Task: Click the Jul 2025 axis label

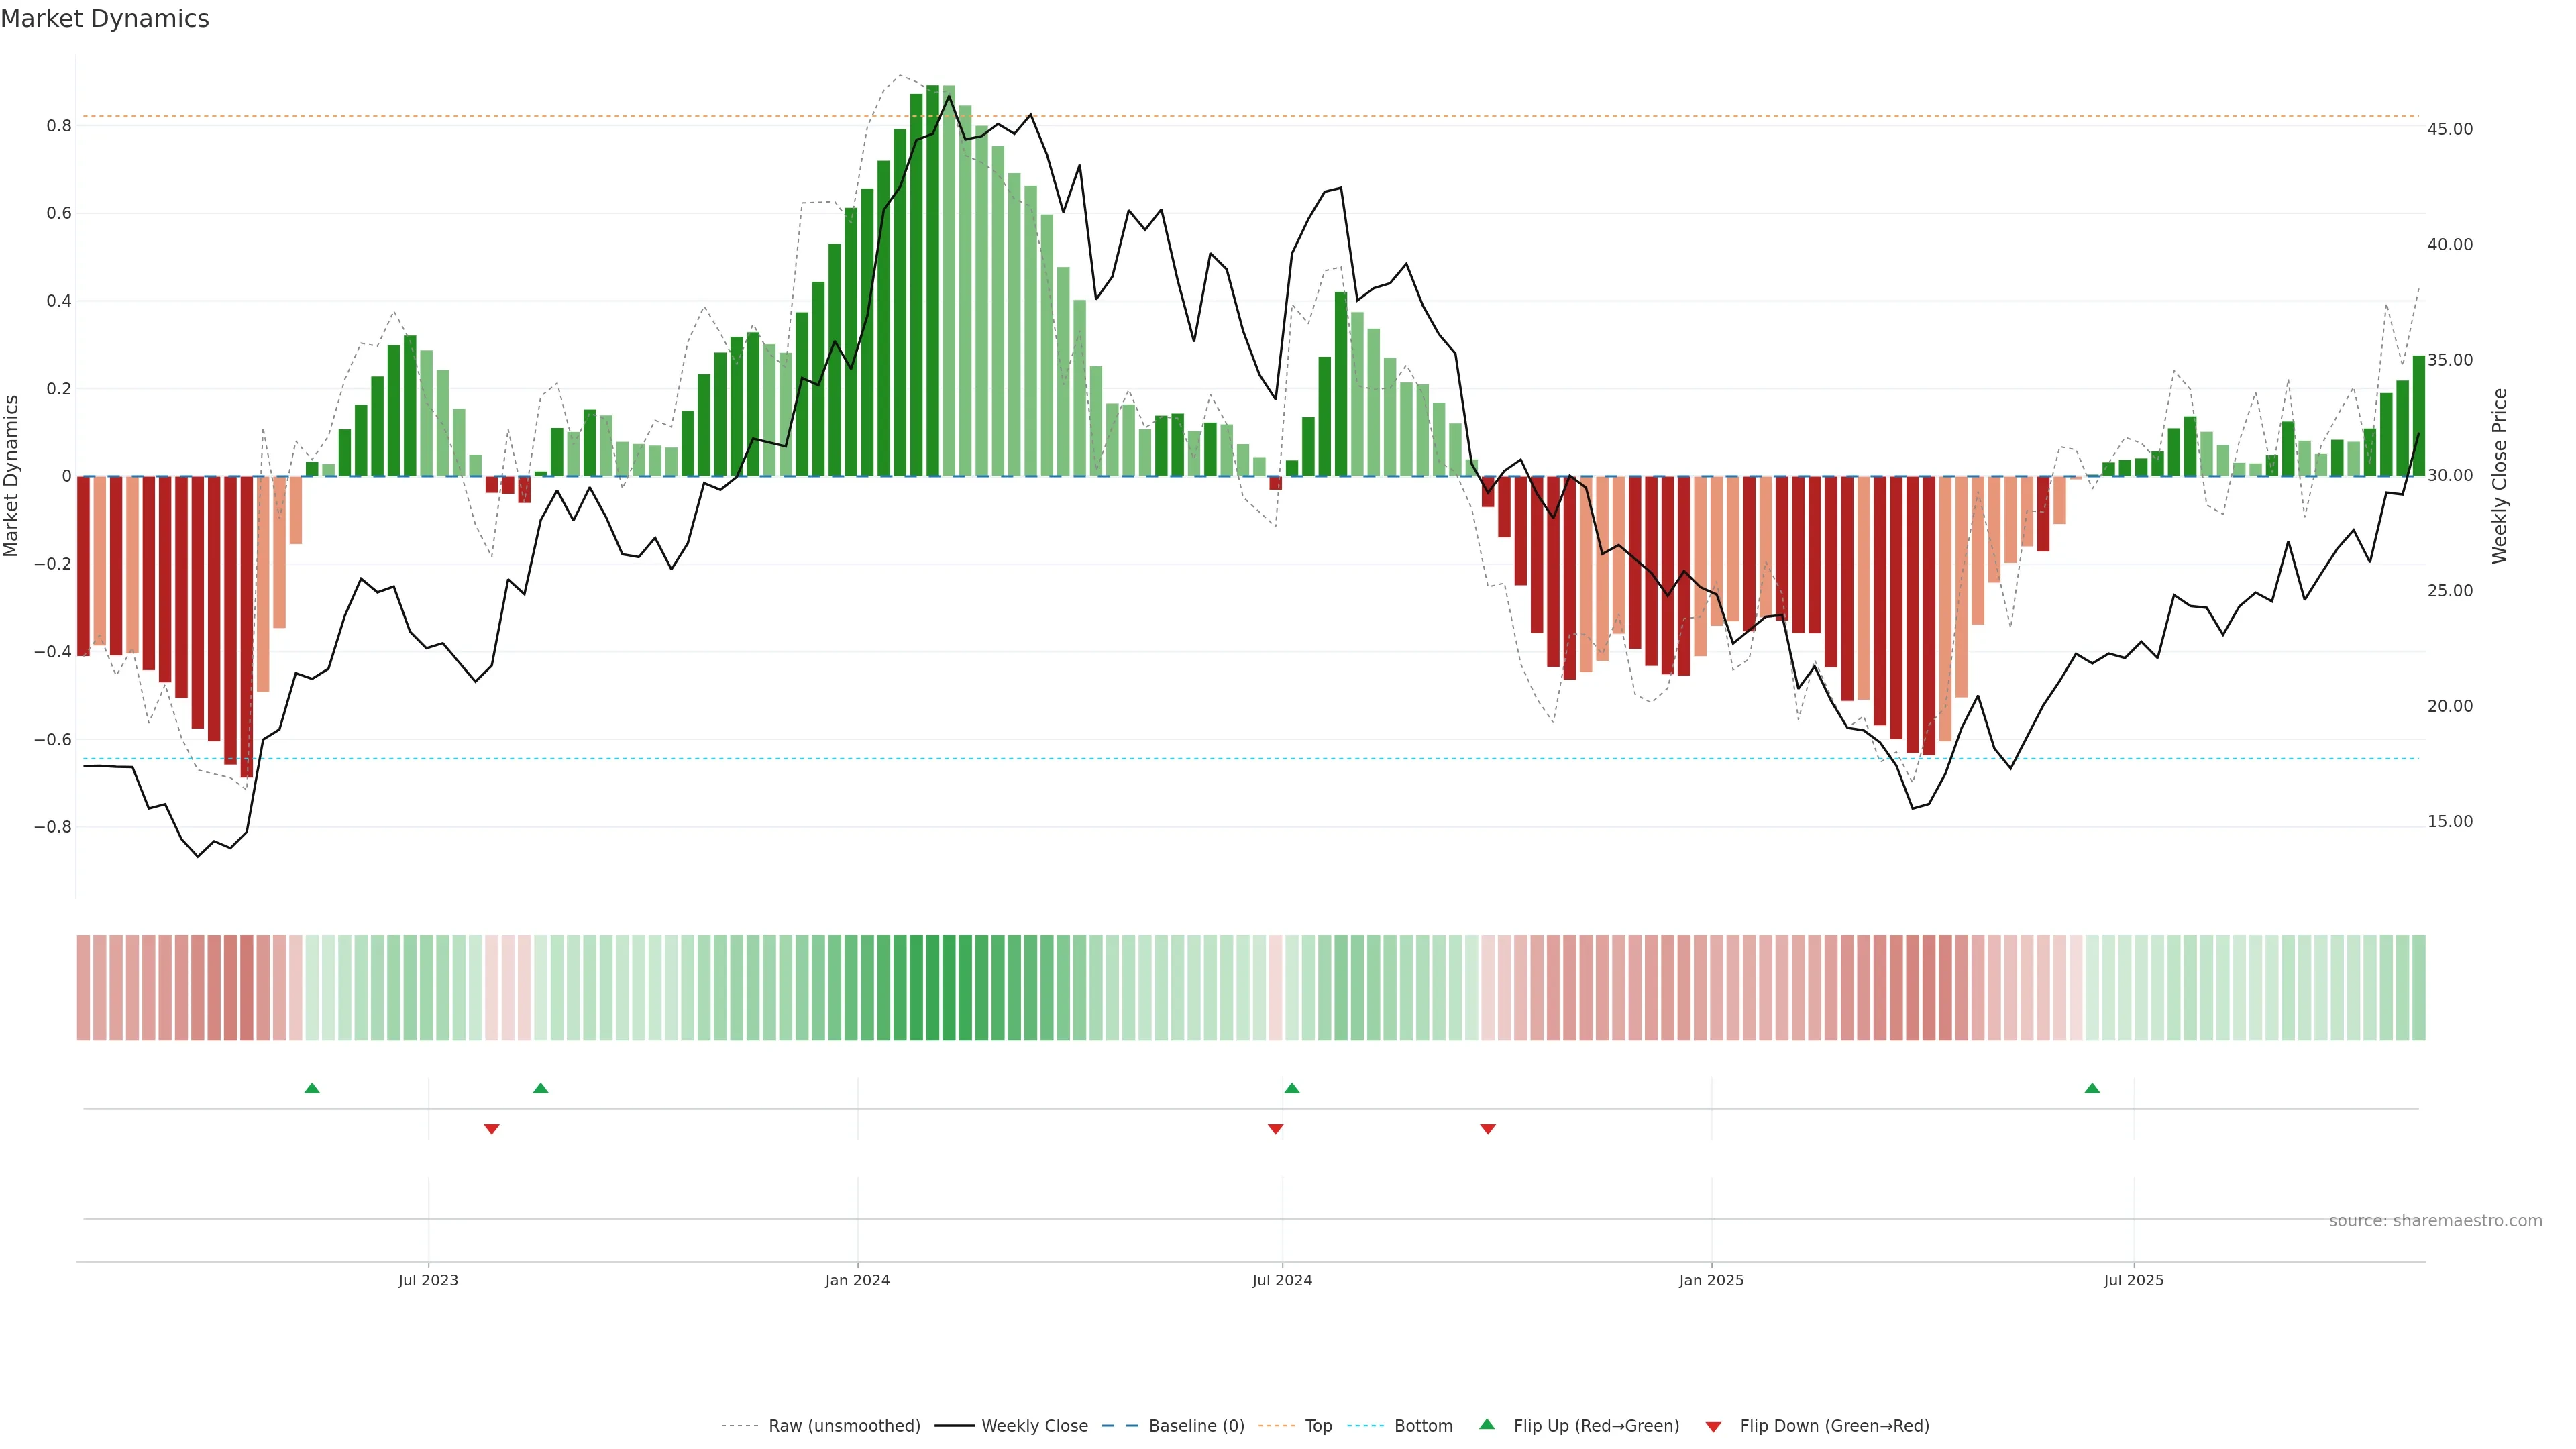Action: pos(2133,1280)
